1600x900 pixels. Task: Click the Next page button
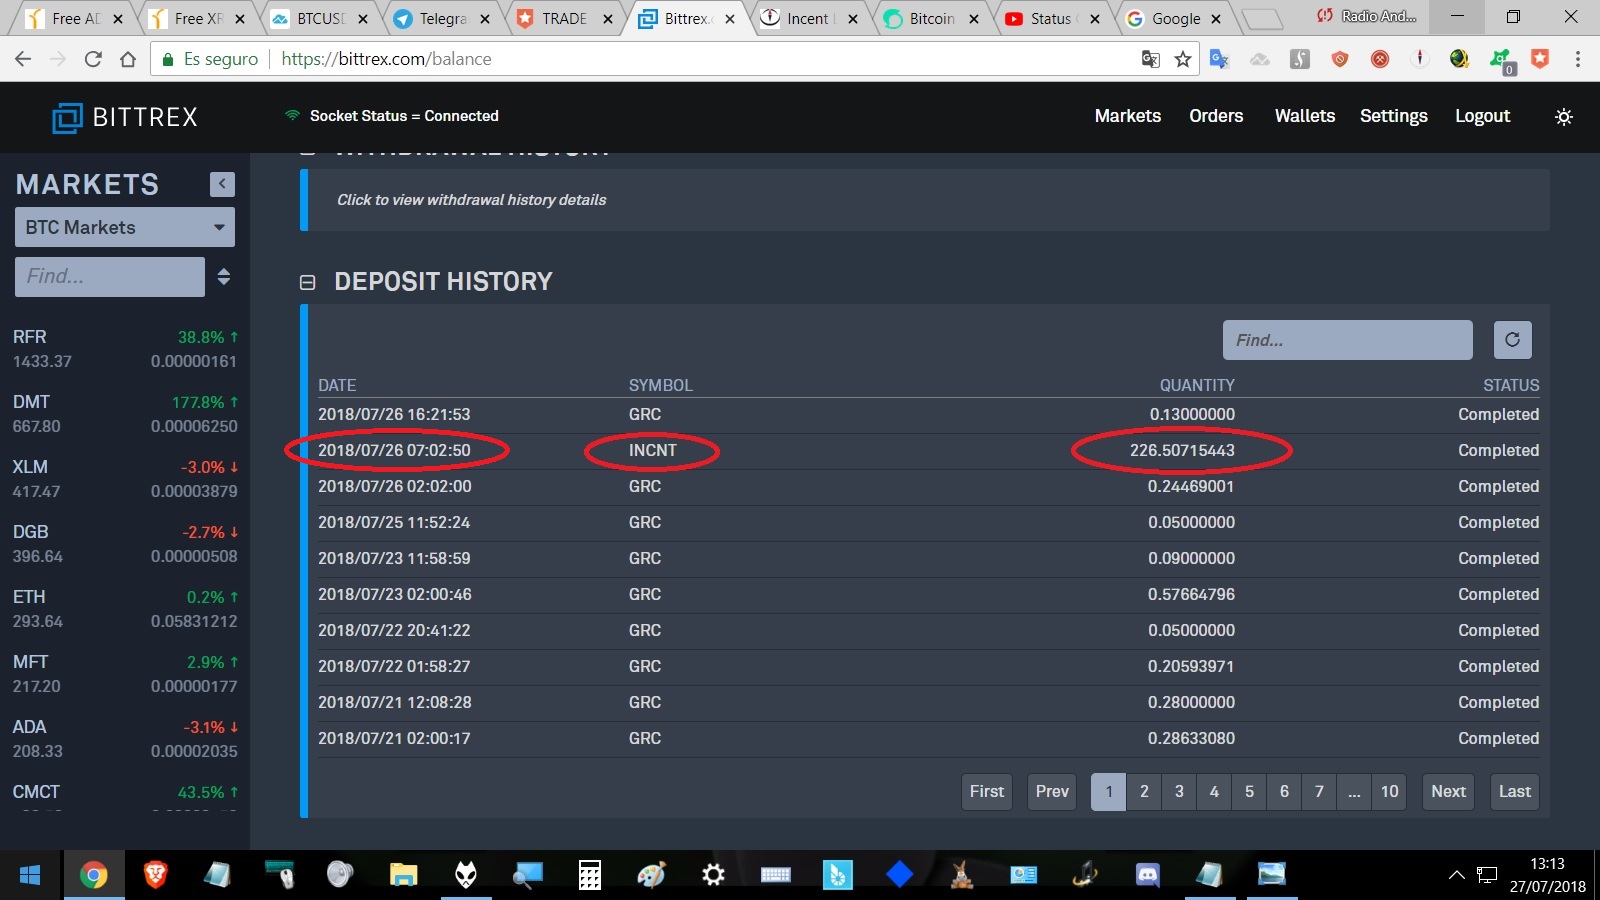1448,792
